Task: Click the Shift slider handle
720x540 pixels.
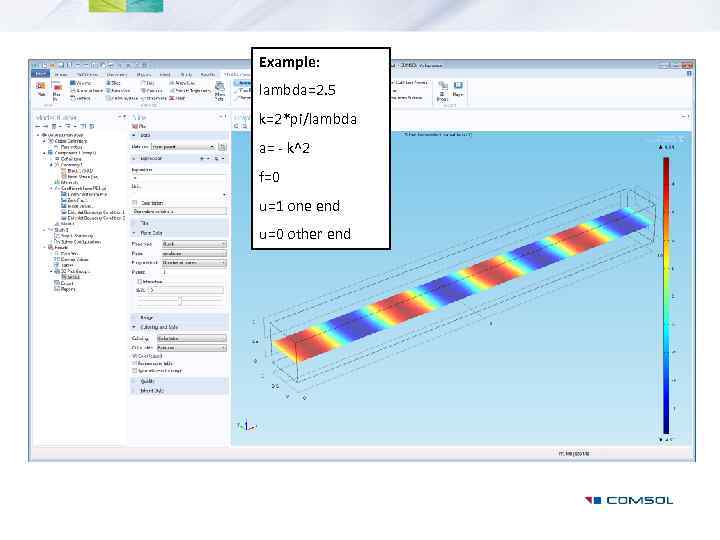Action: (180, 301)
